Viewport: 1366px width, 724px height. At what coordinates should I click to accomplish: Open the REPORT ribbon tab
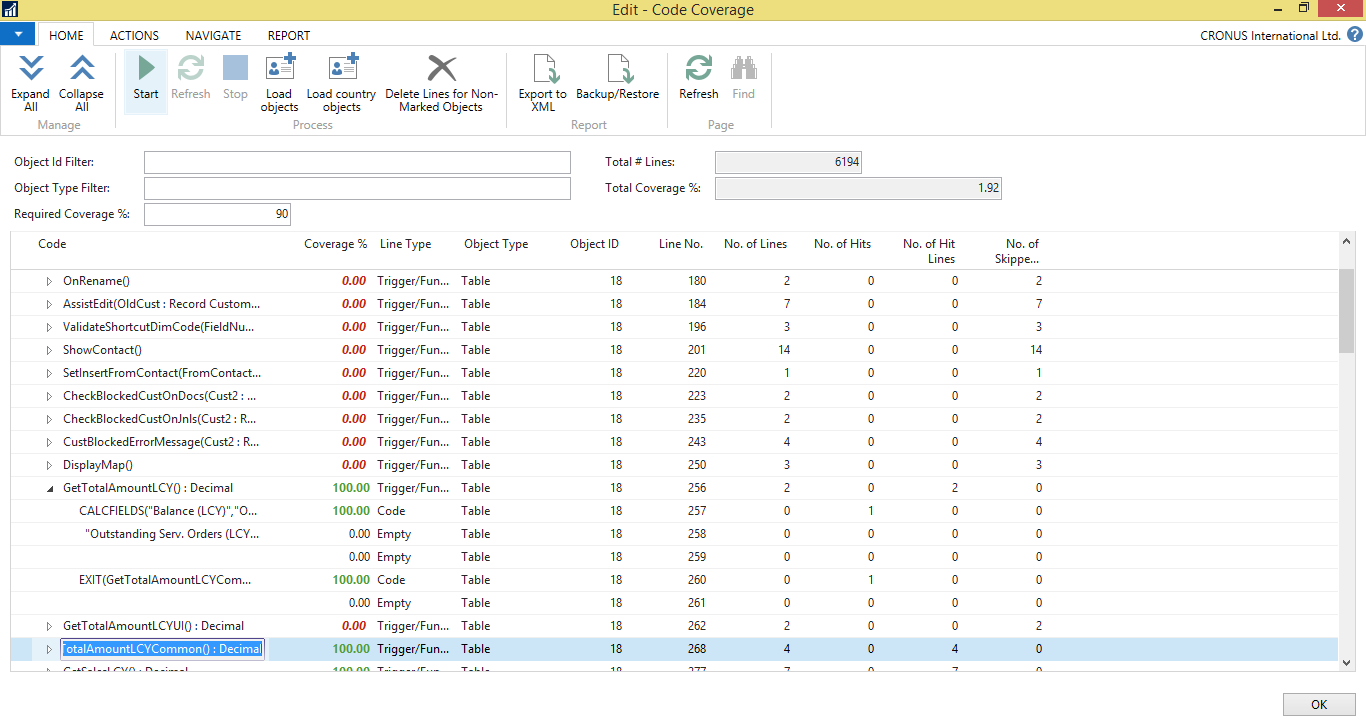coord(288,35)
